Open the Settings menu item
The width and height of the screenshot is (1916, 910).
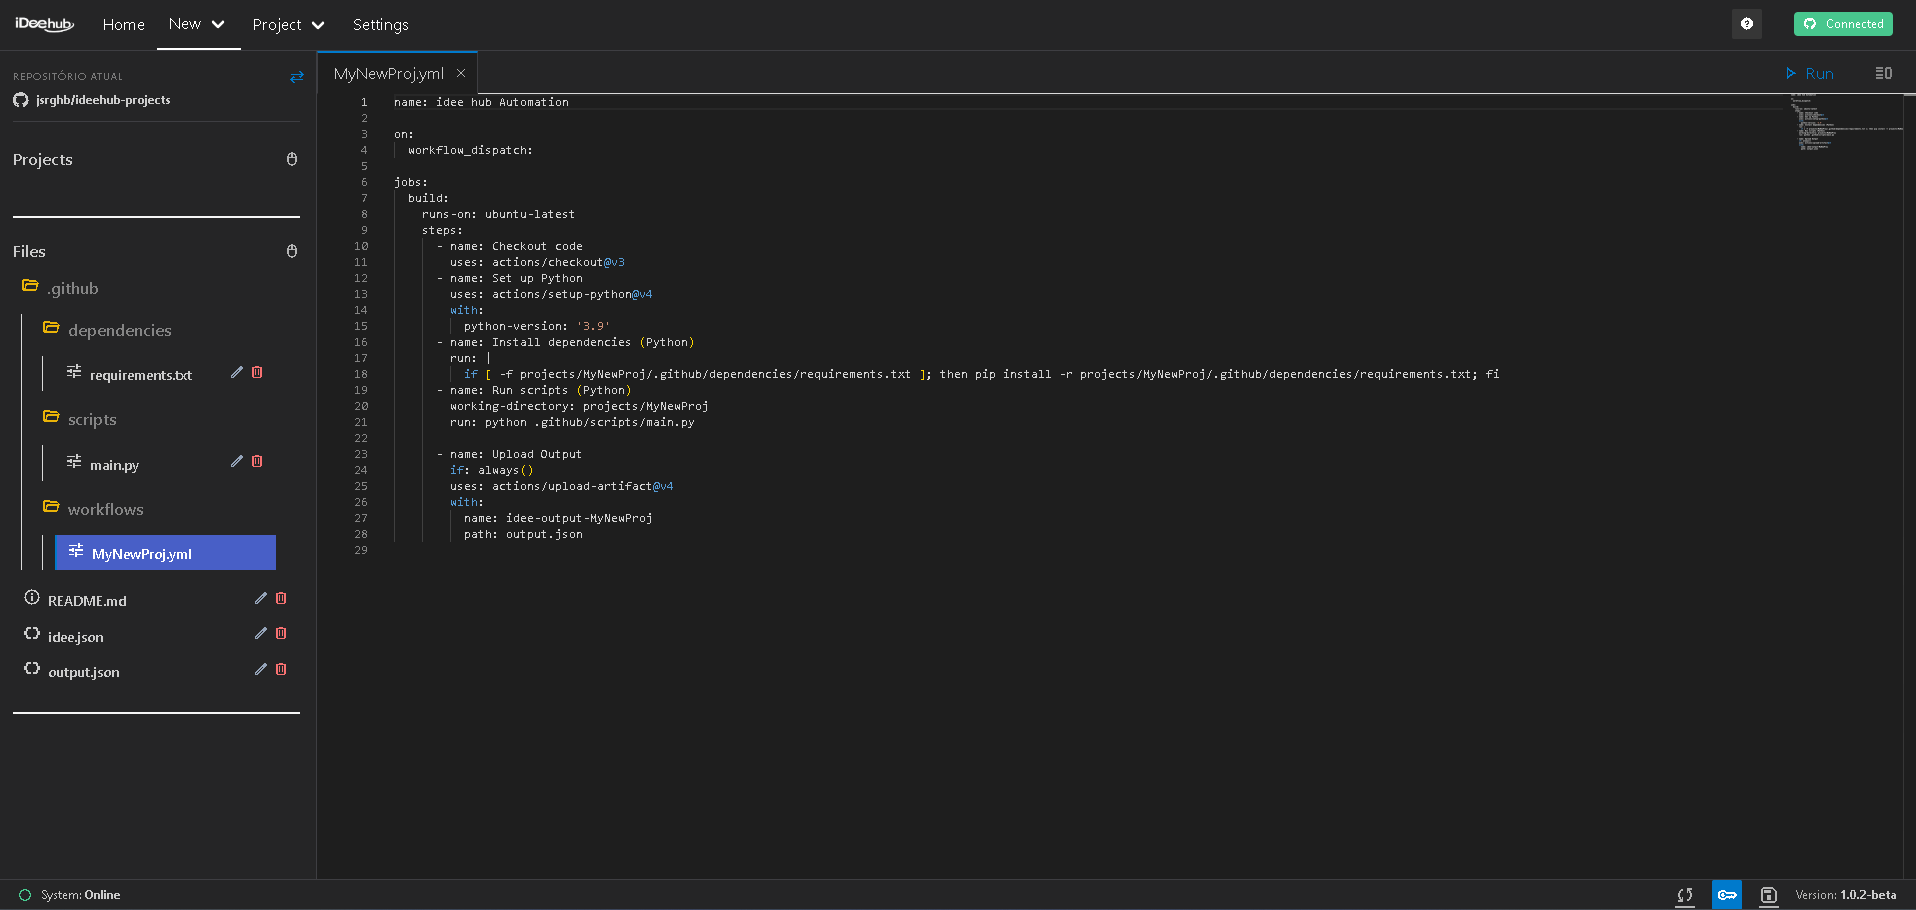(380, 24)
